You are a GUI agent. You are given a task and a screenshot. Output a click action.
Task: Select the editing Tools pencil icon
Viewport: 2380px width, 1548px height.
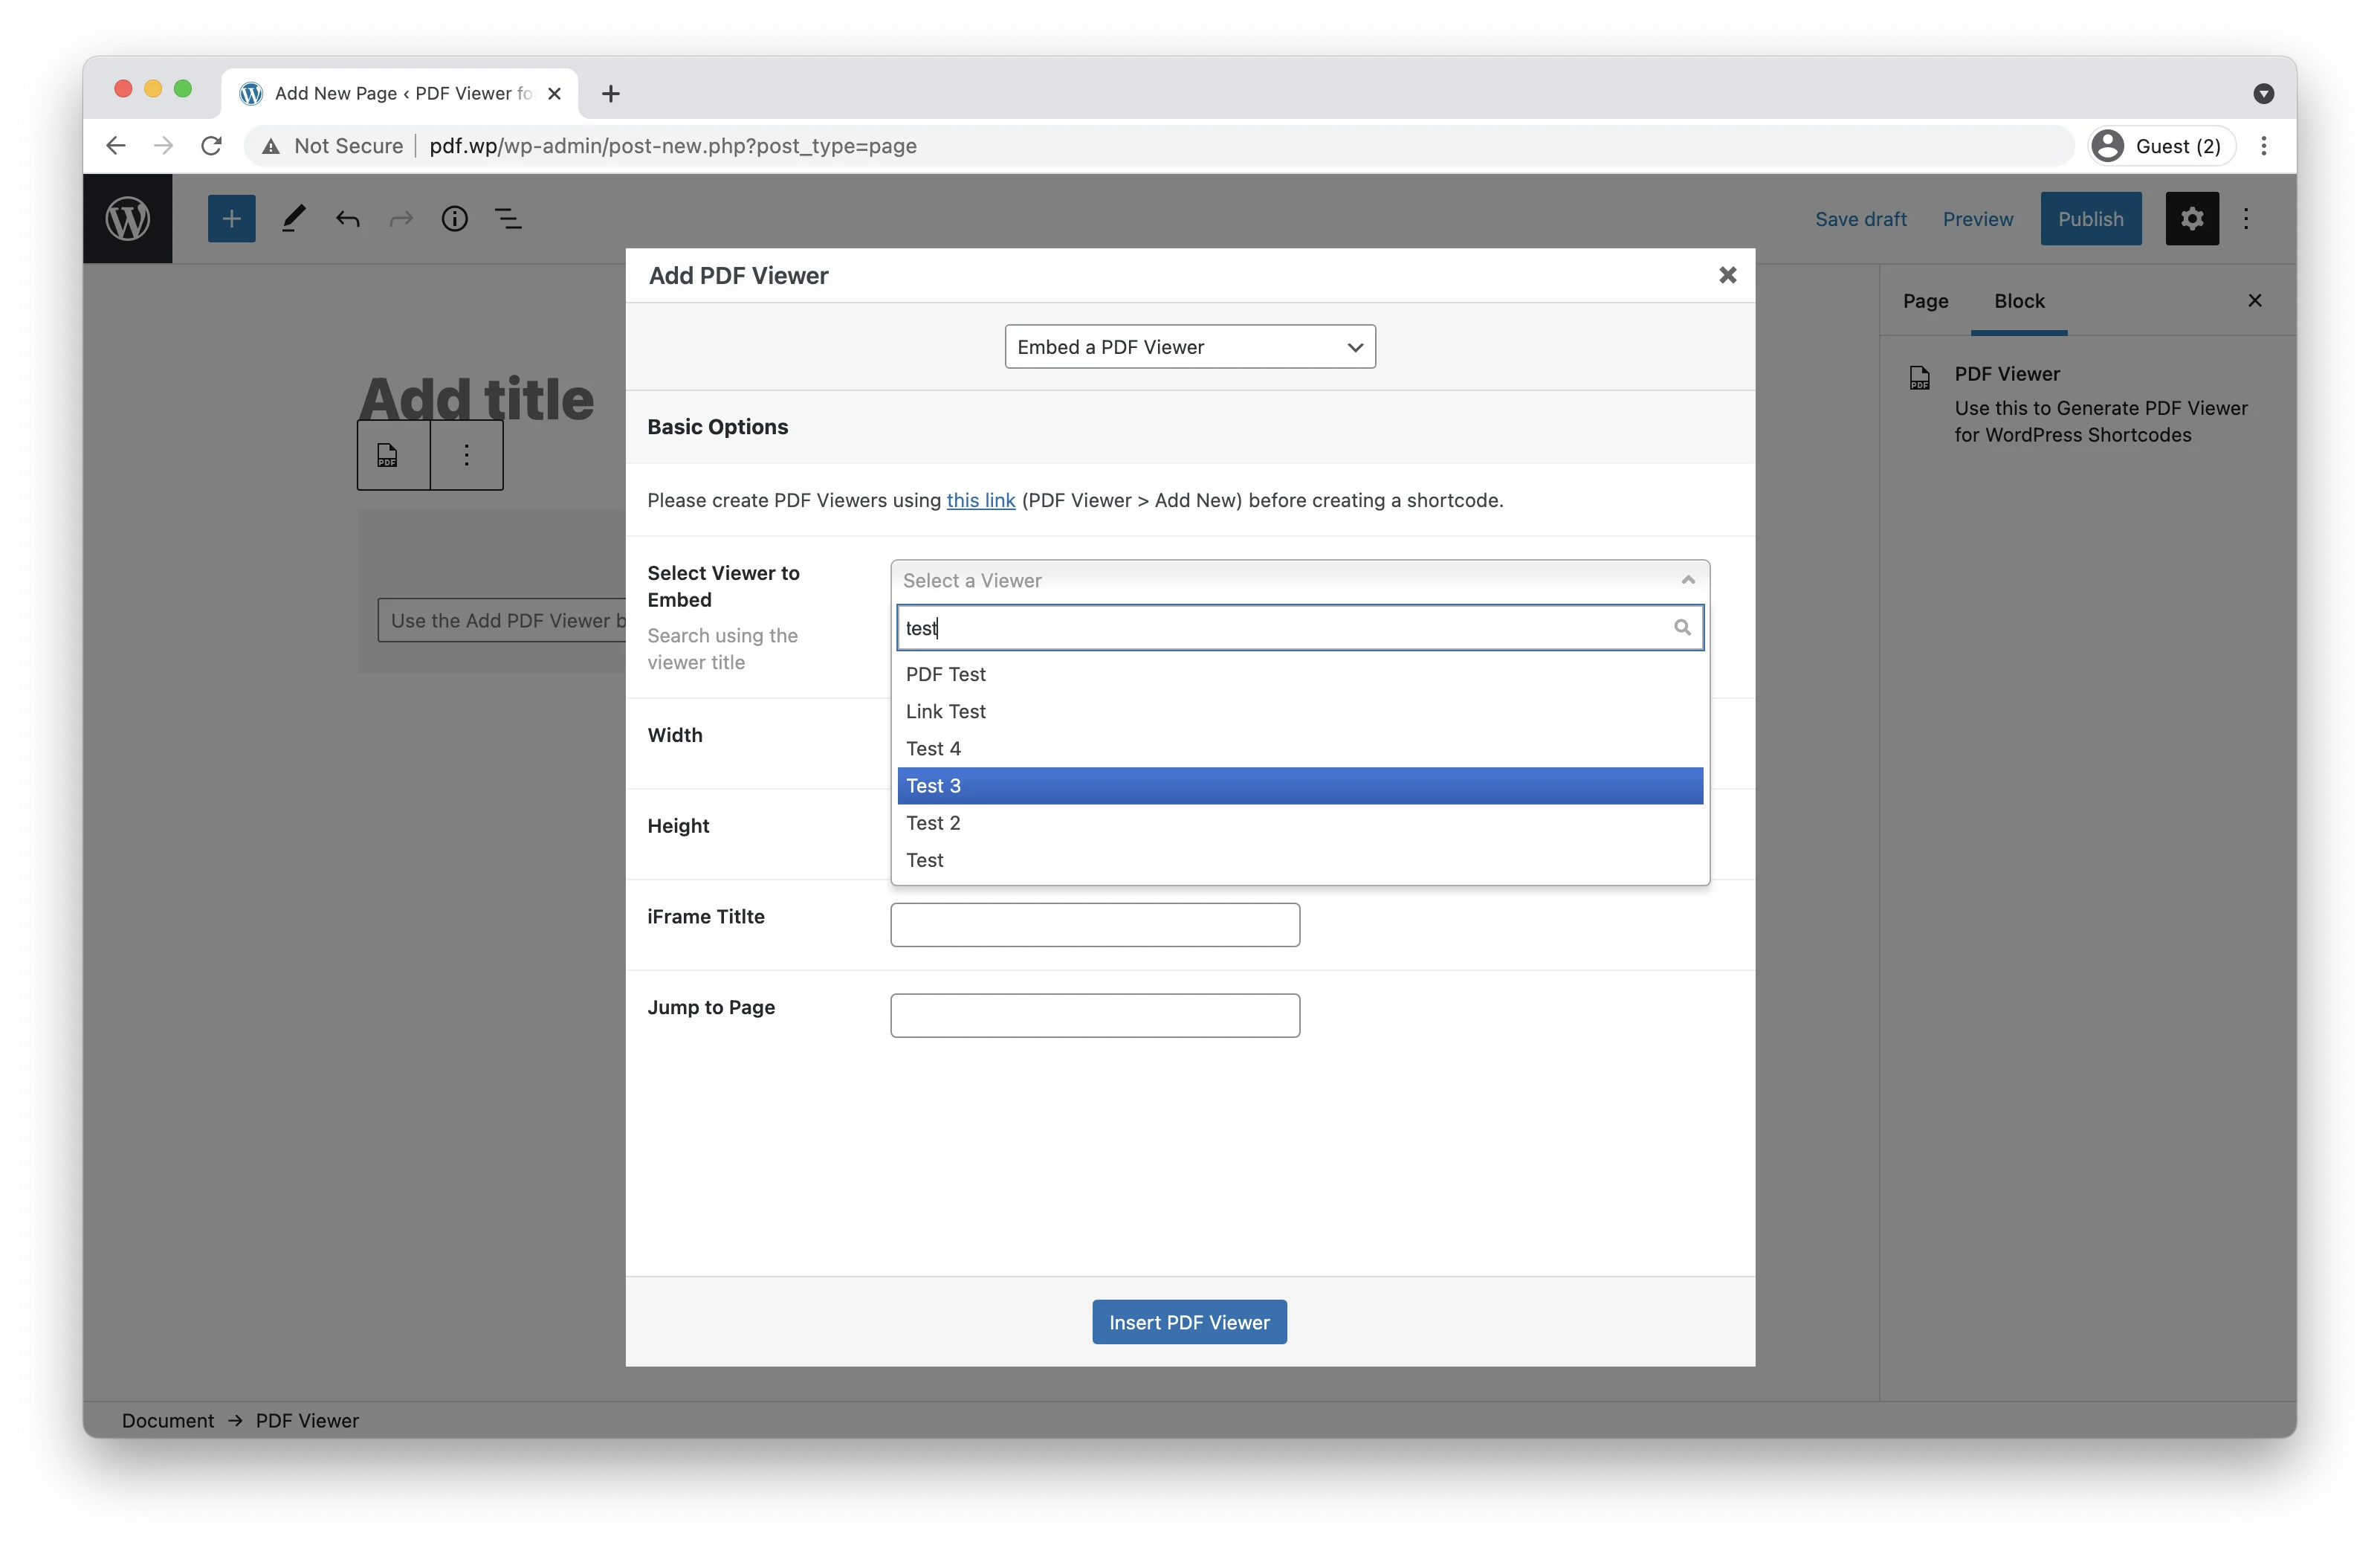(293, 218)
